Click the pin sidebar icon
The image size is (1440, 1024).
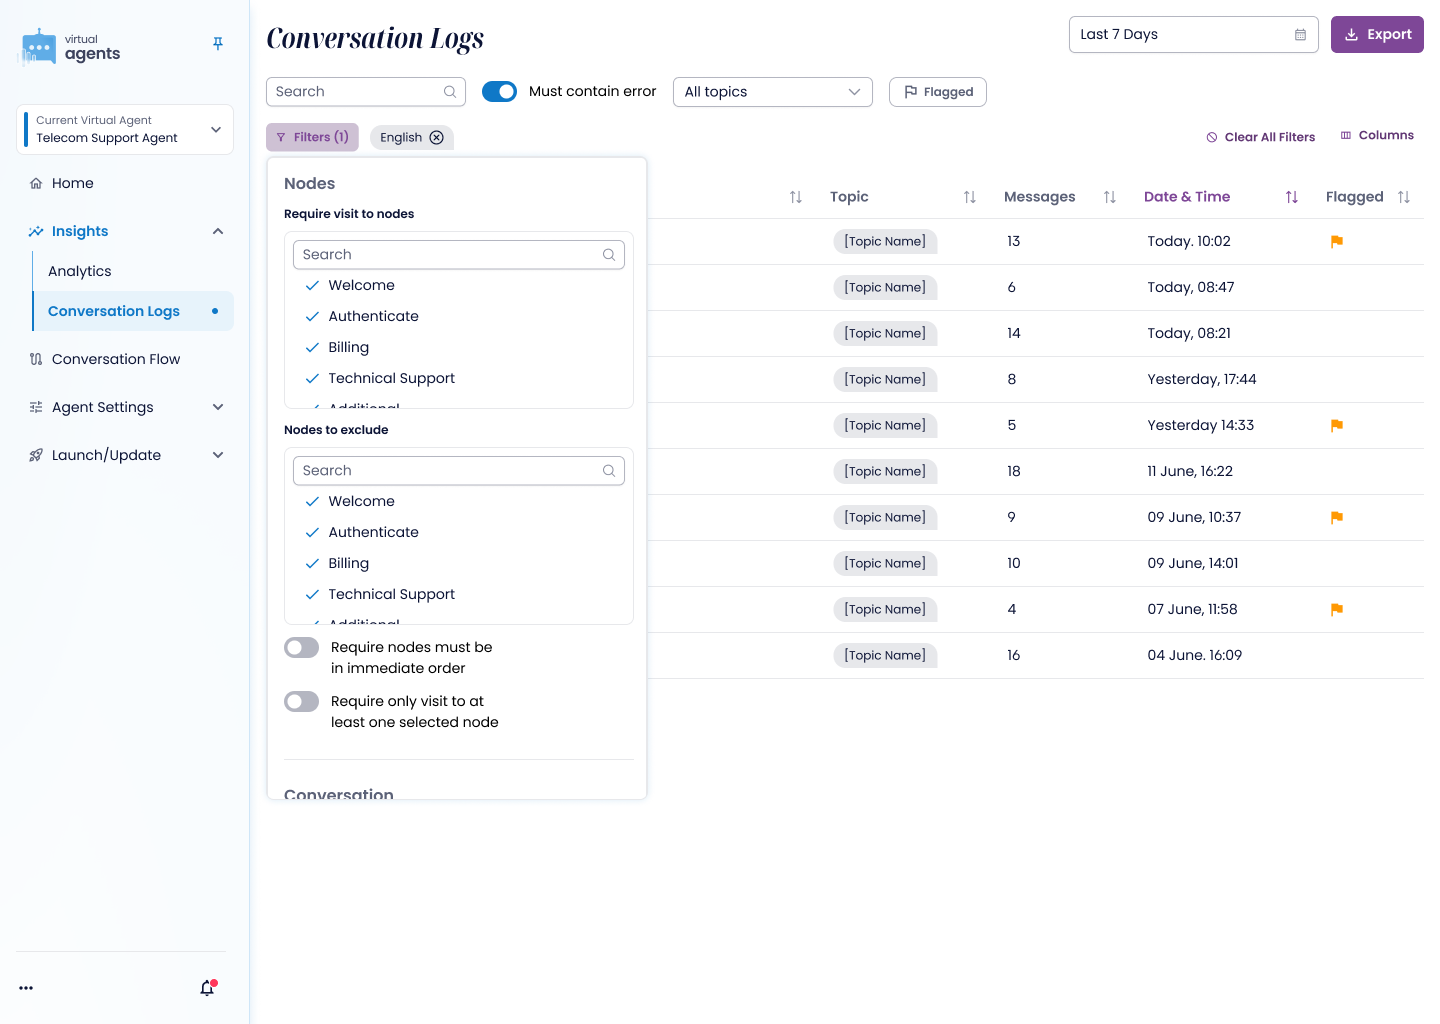coord(218,43)
